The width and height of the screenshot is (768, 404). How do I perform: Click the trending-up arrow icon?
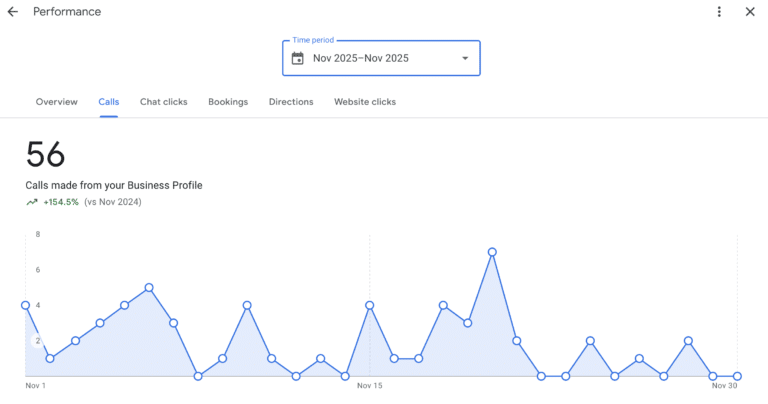pos(32,202)
